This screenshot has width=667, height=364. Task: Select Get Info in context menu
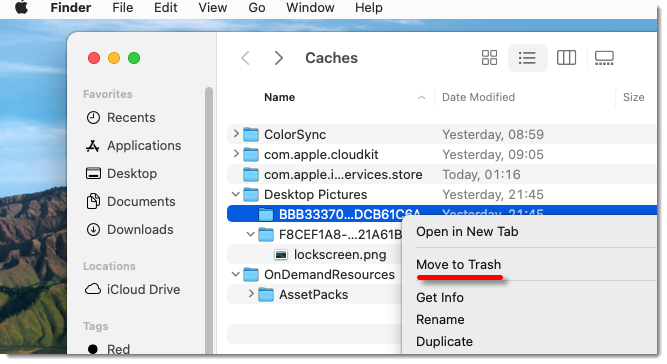coord(440,297)
